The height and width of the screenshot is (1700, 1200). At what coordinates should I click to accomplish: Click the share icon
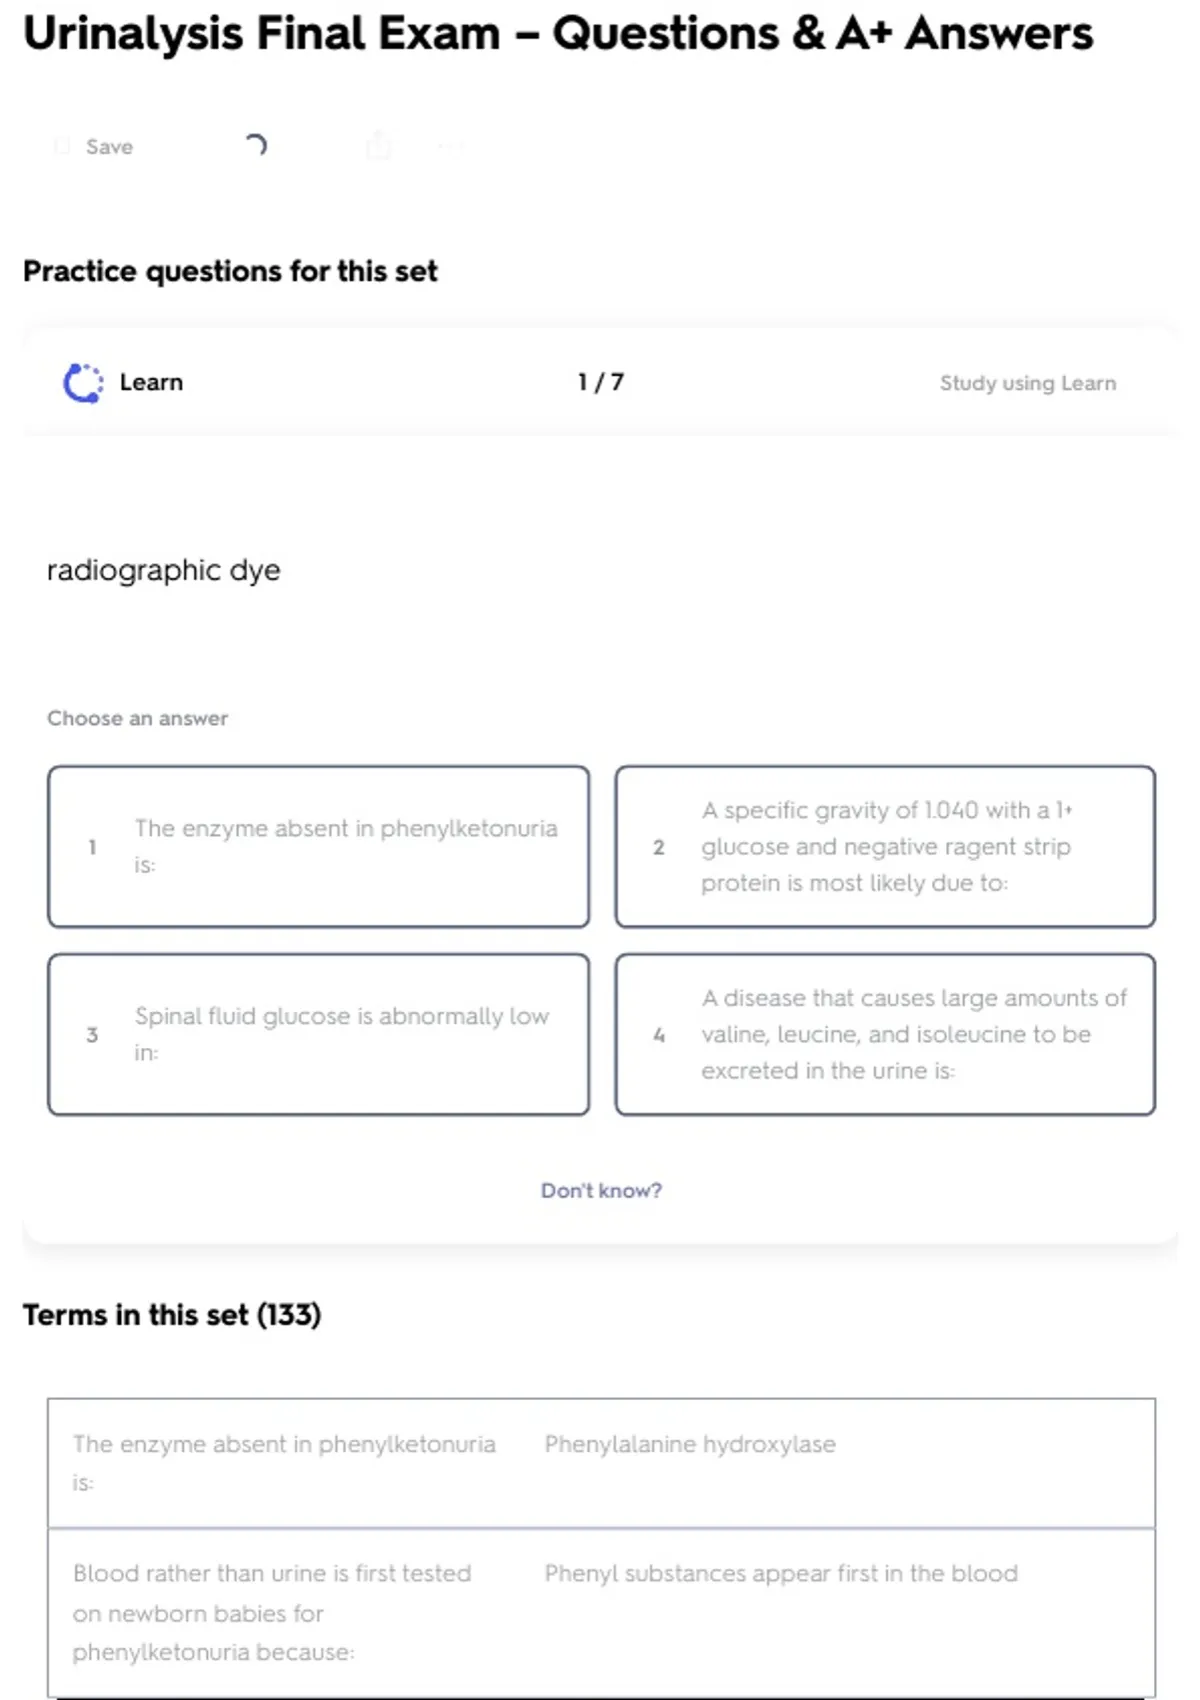coord(379,146)
